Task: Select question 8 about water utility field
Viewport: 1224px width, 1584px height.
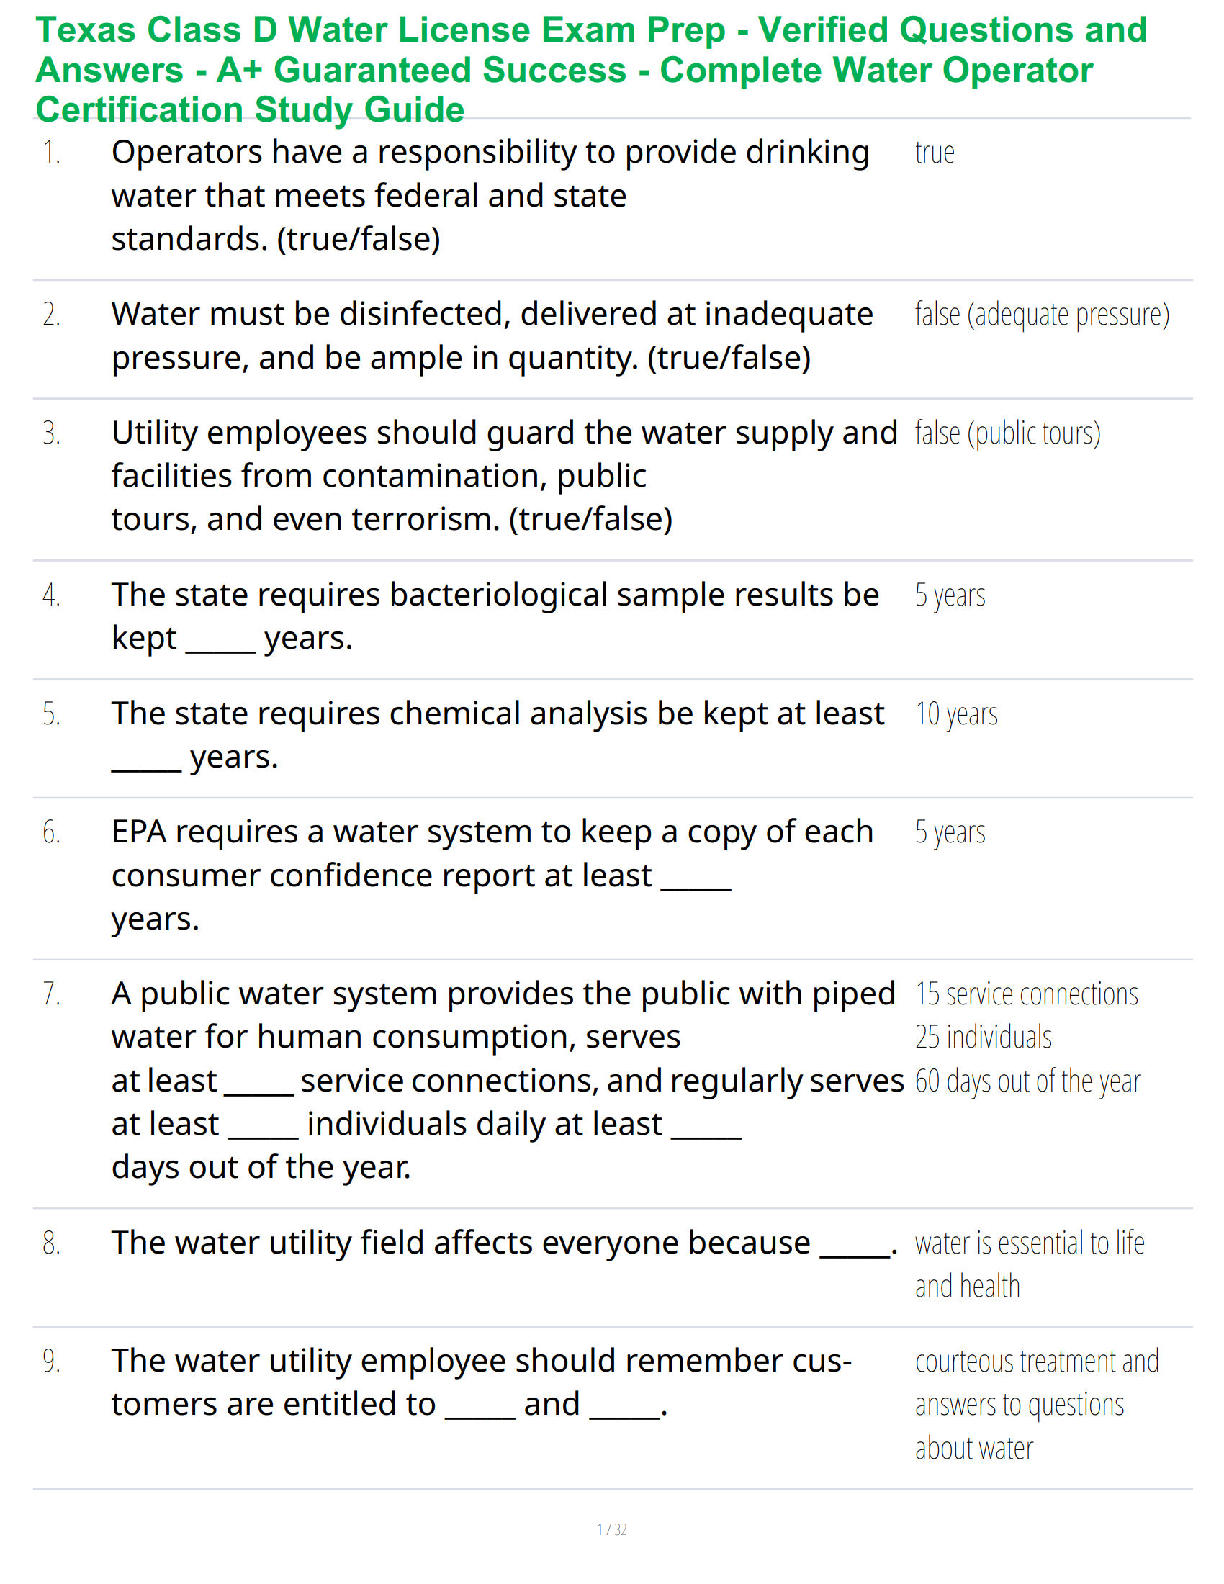Action: pos(504,1243)
